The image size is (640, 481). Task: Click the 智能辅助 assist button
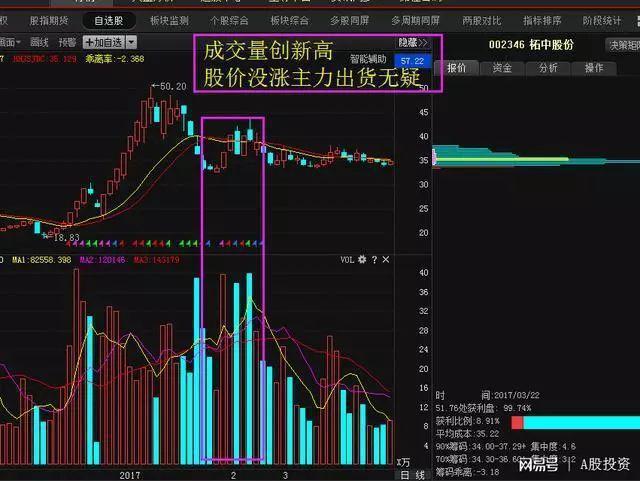click(368, 60)
